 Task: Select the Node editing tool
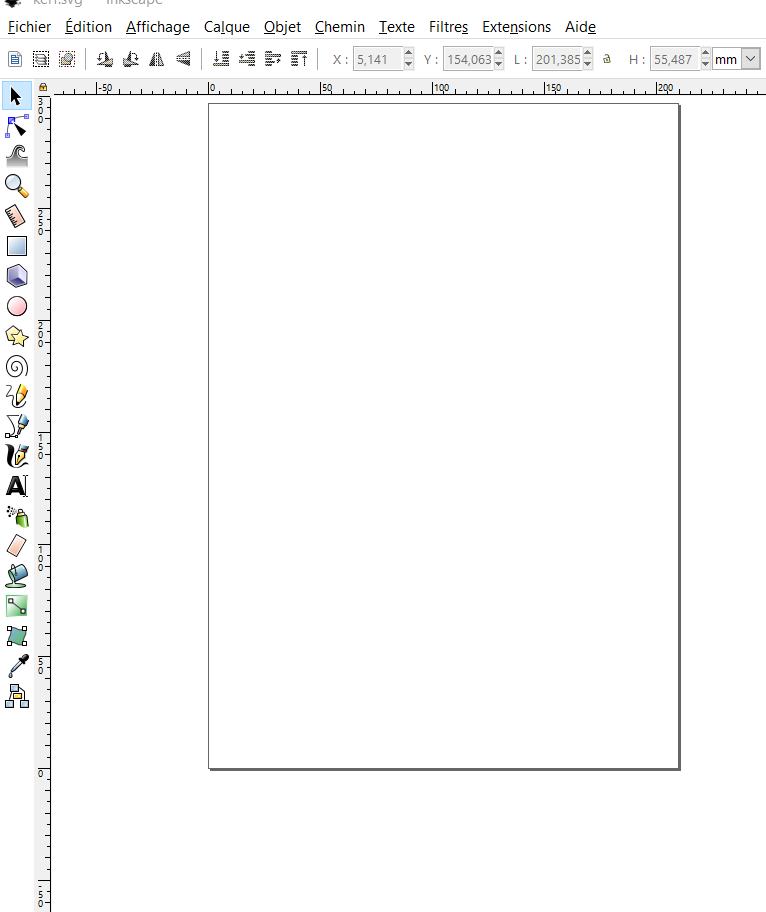click(16, 126)
